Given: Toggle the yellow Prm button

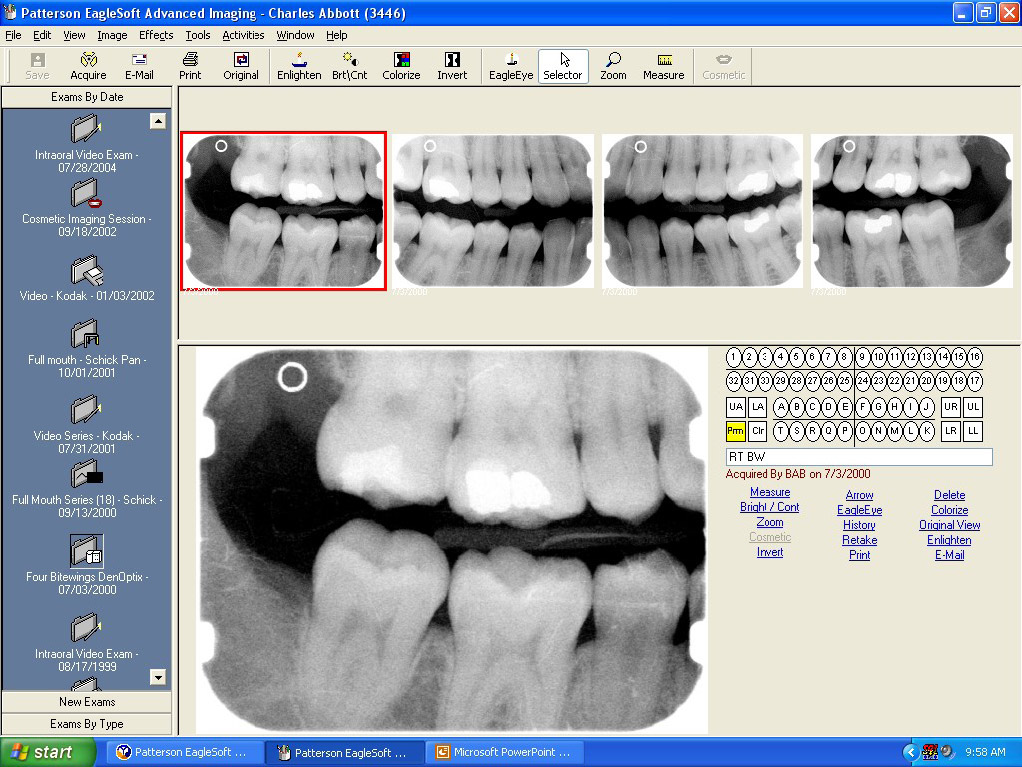Looking at the screenshot, I should (x=736, y=432).
